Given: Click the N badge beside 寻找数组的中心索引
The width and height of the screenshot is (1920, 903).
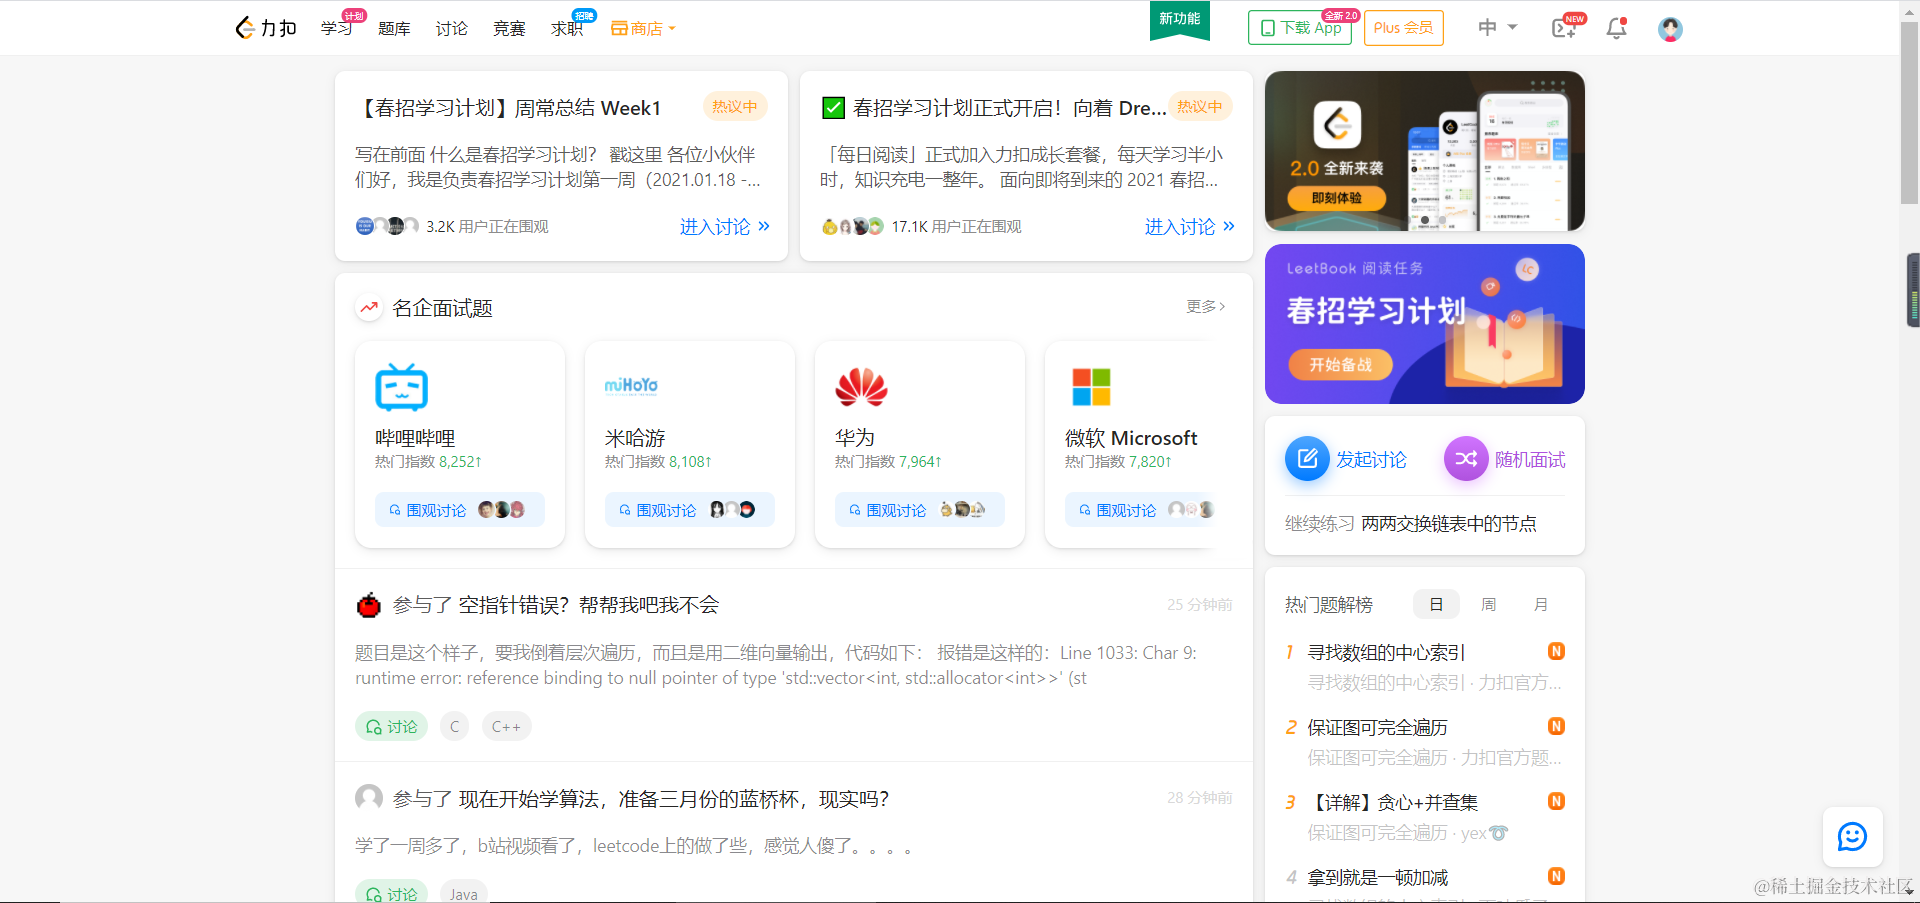Looking at the screenshot, I should click(x=1556, y=651).
